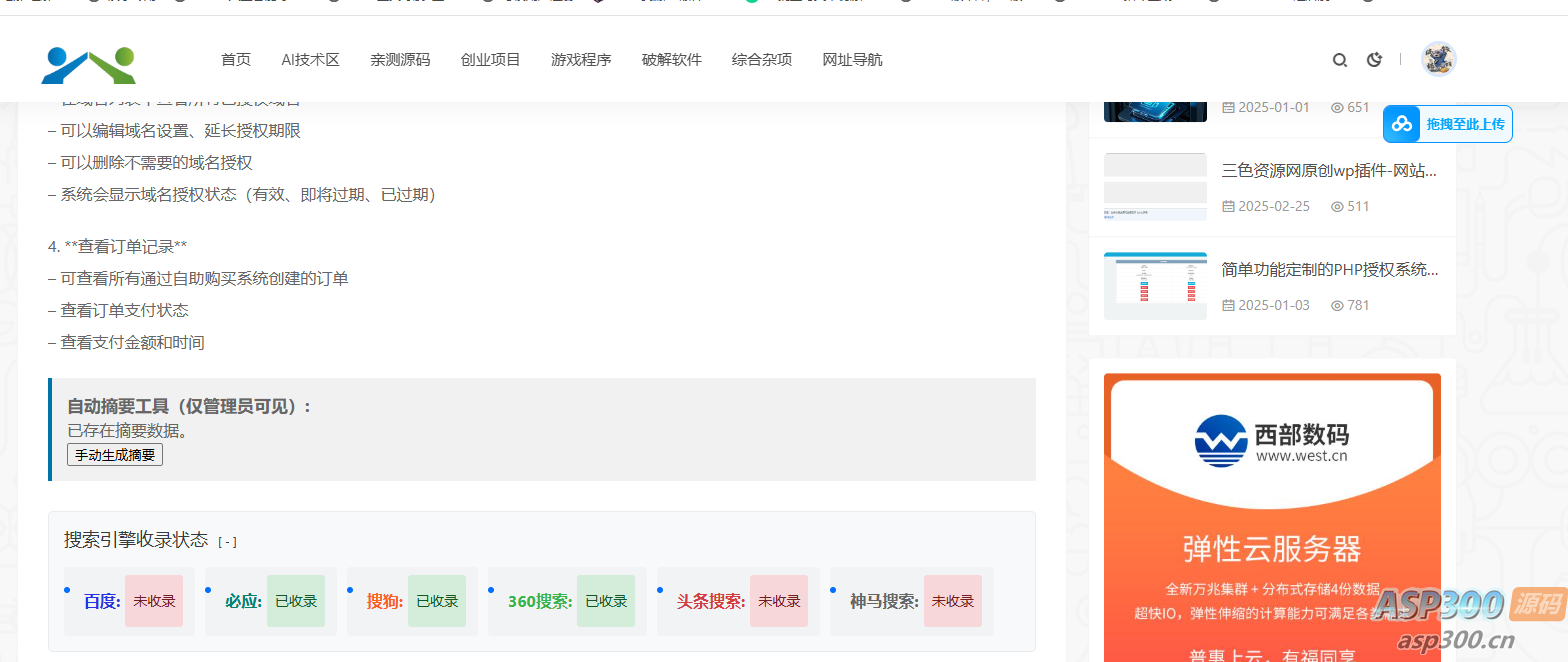
Task: Click the 必应 已收录 status badge
Action: point(296,601)
